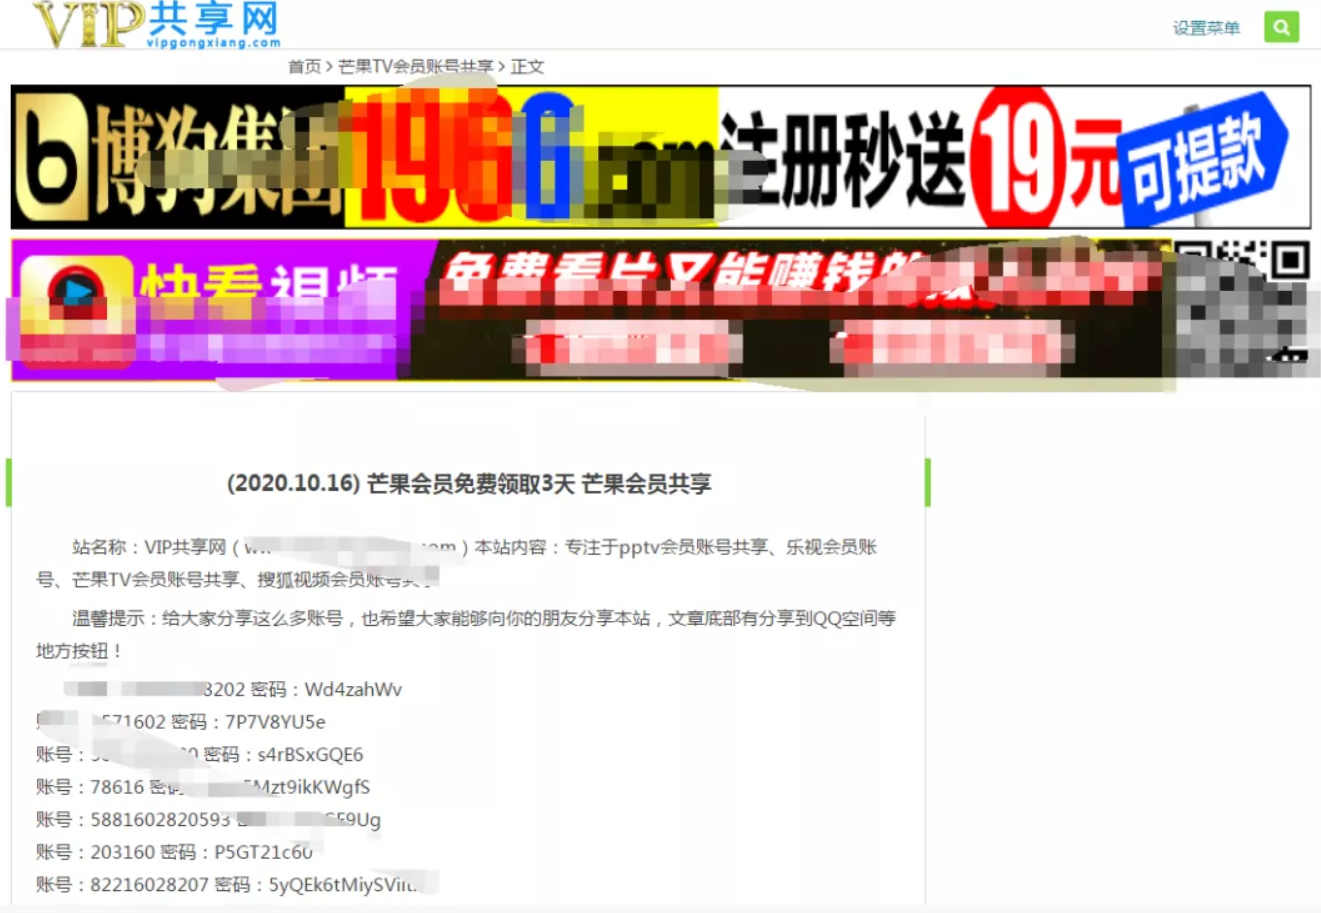Click the row 账号：78616

(x=203, y=787)
